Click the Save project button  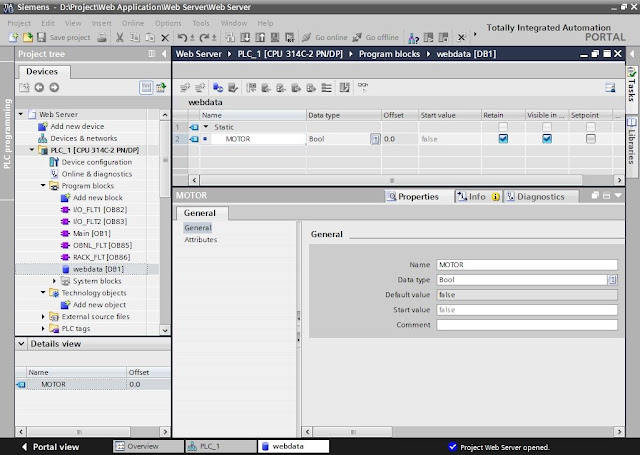[63, 38]
